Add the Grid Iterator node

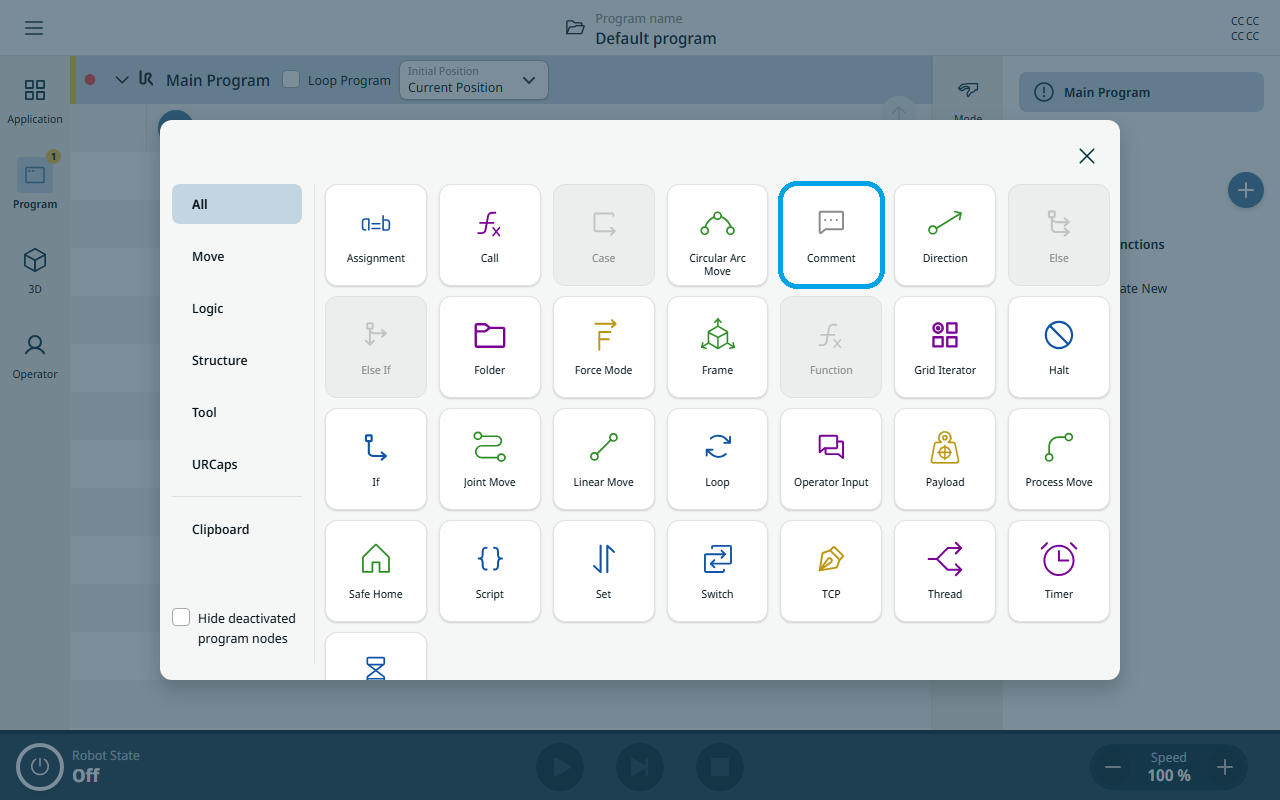point(945,347)
